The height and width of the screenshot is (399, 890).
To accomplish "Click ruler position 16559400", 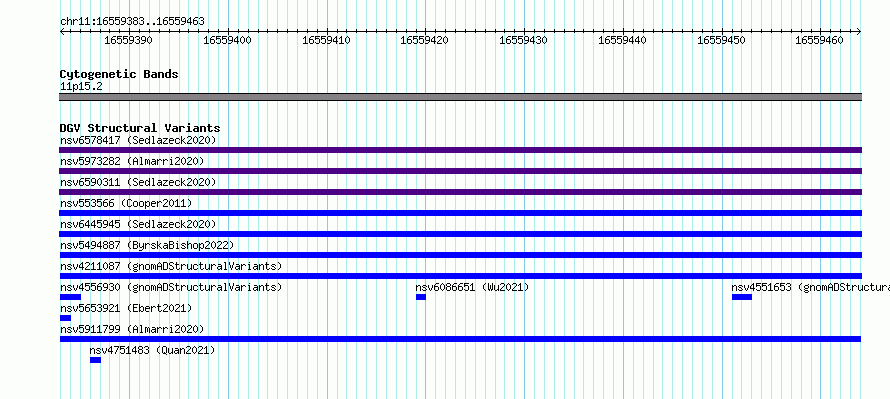I will tap(227, 40).
